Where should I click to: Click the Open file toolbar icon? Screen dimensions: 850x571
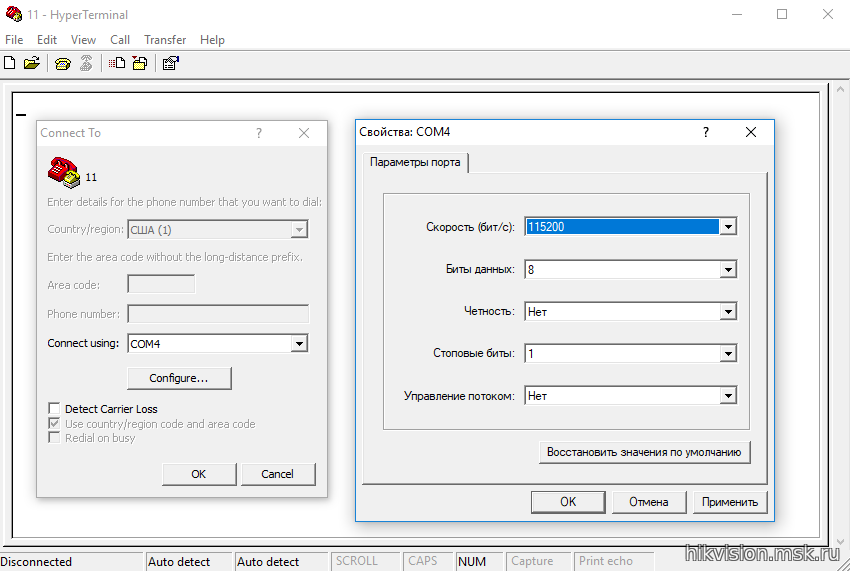pos(32,63)
